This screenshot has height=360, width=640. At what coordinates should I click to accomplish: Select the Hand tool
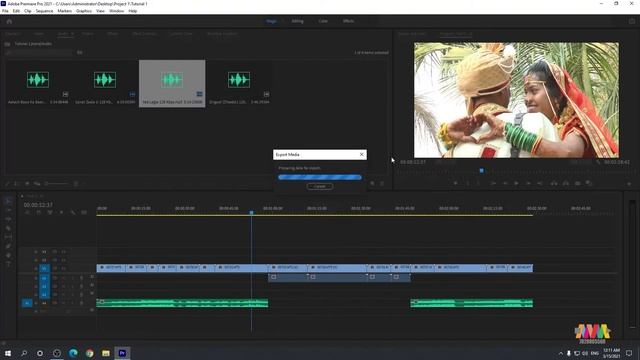click(x=8, y=255)
